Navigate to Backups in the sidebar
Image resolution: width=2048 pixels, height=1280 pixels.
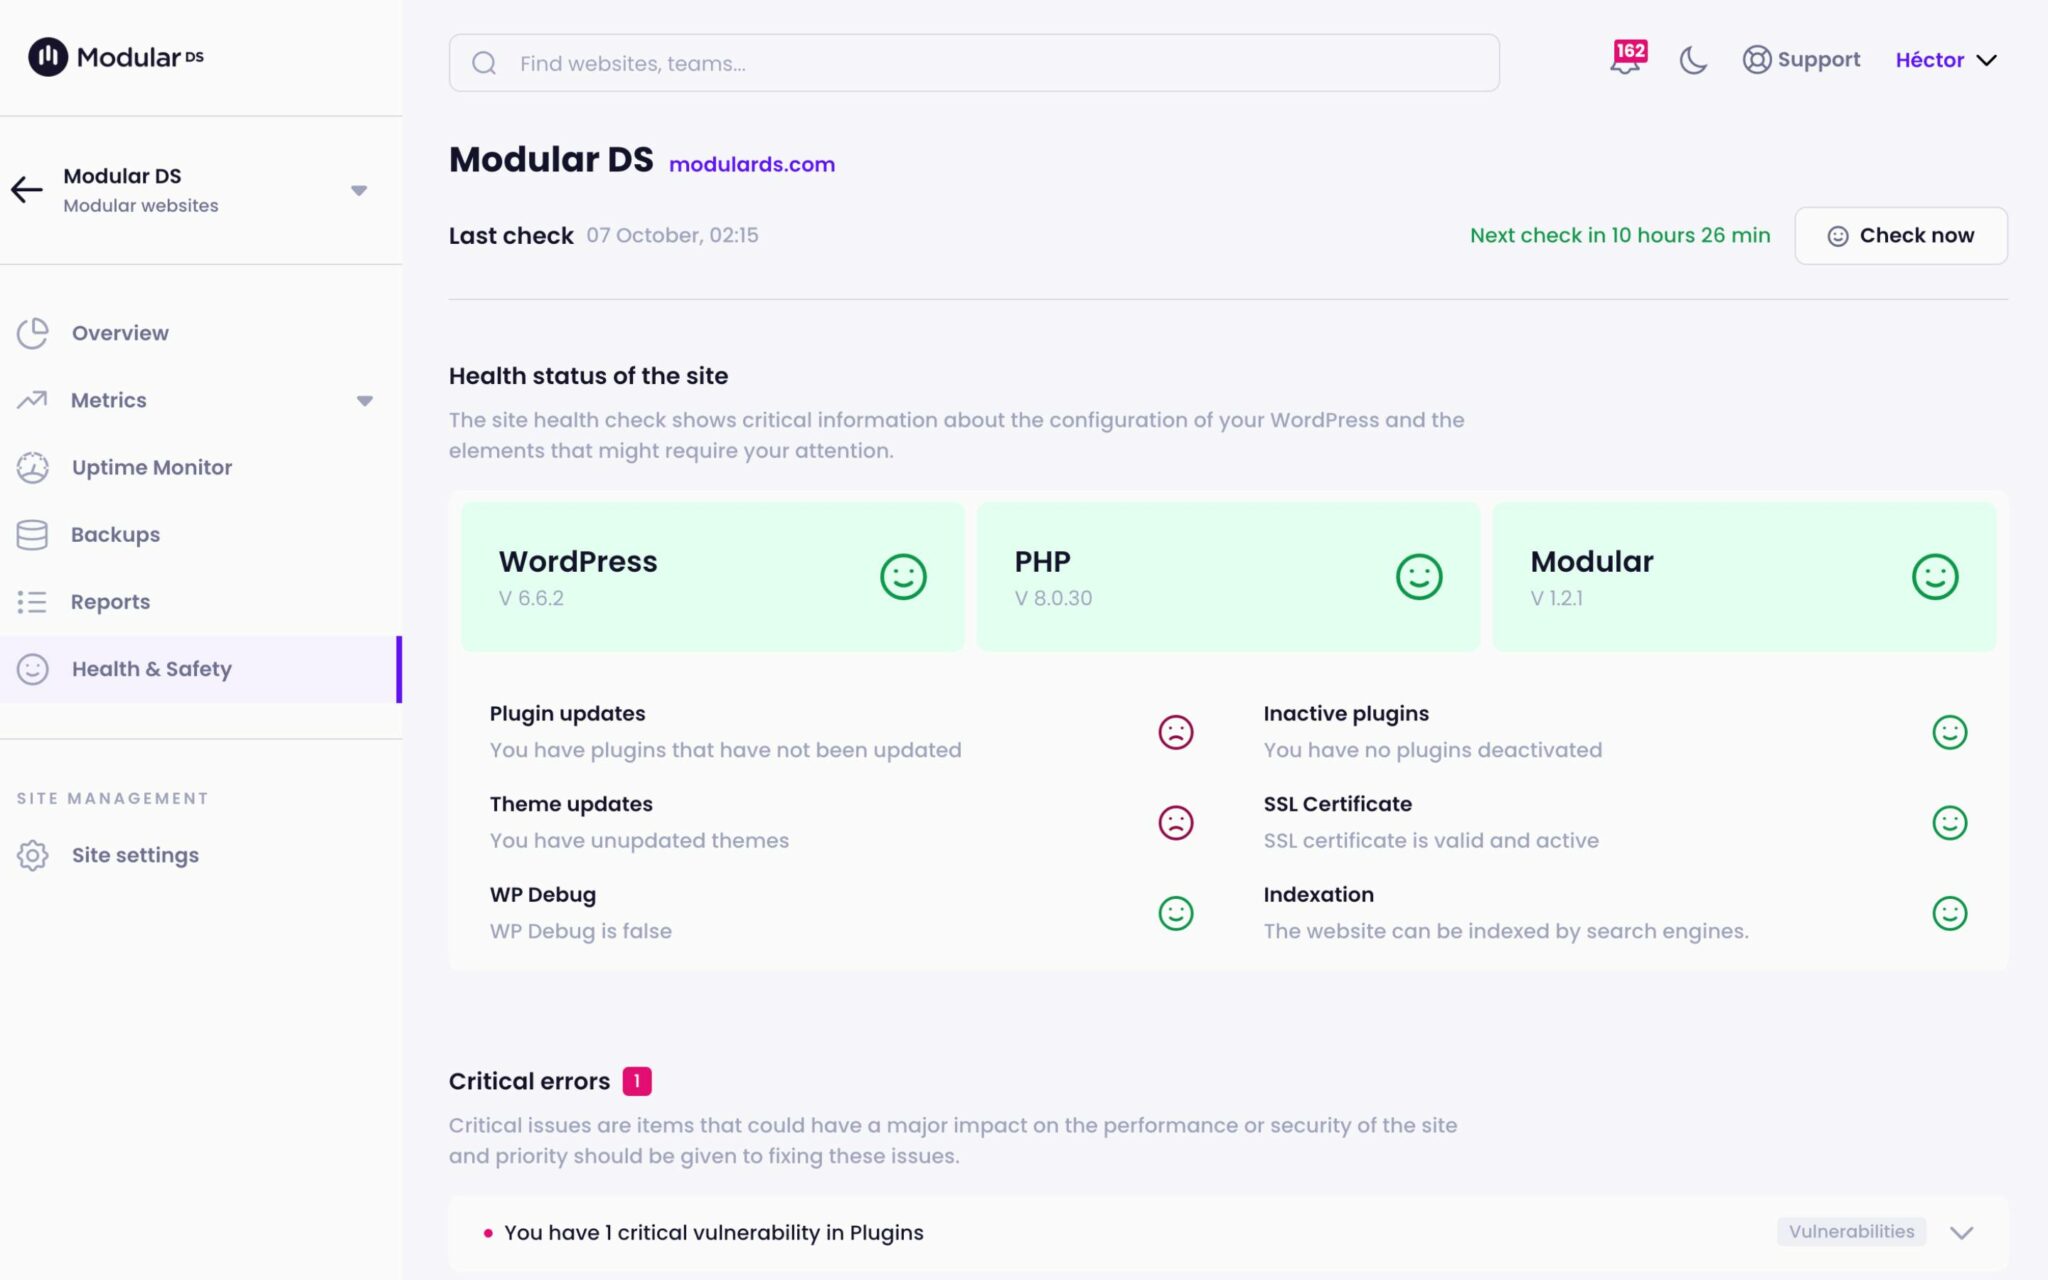115,534
